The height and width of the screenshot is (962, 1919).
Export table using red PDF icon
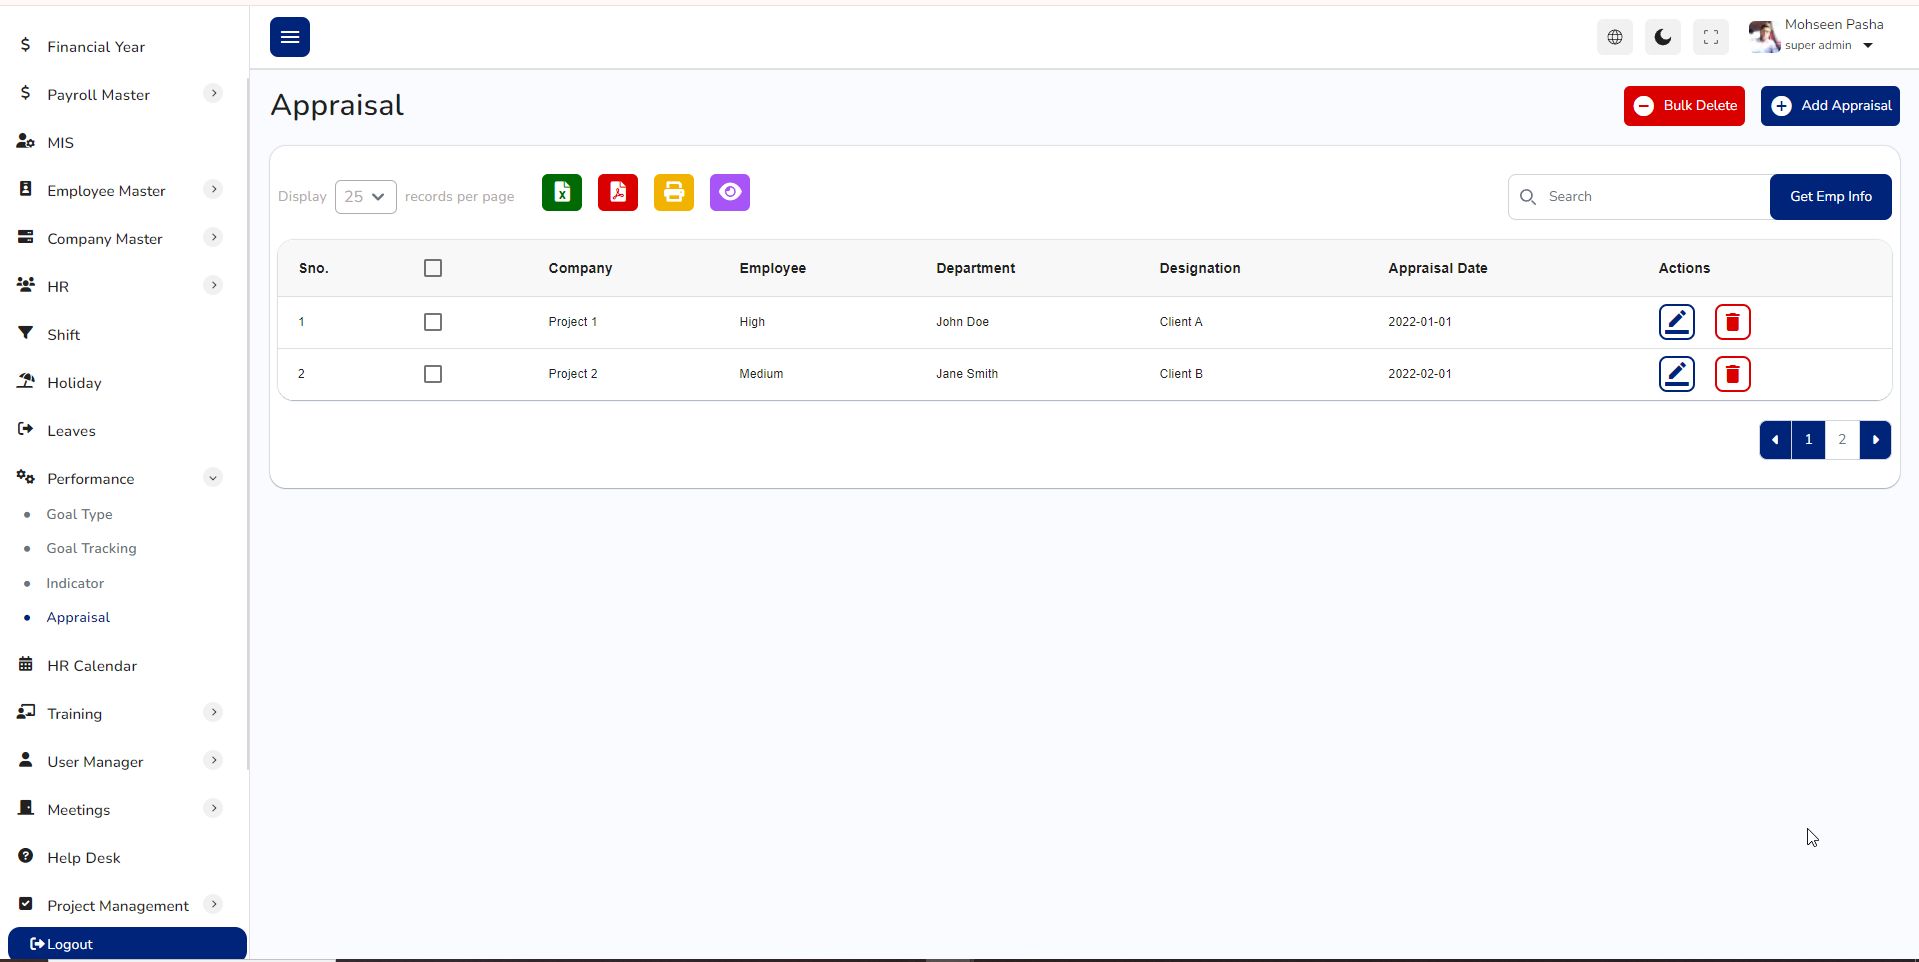click(x=618, y=193)
